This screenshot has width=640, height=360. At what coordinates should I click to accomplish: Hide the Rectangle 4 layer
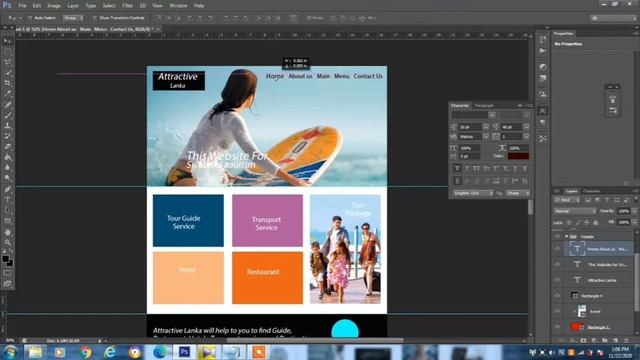click(x=557, y=295)
